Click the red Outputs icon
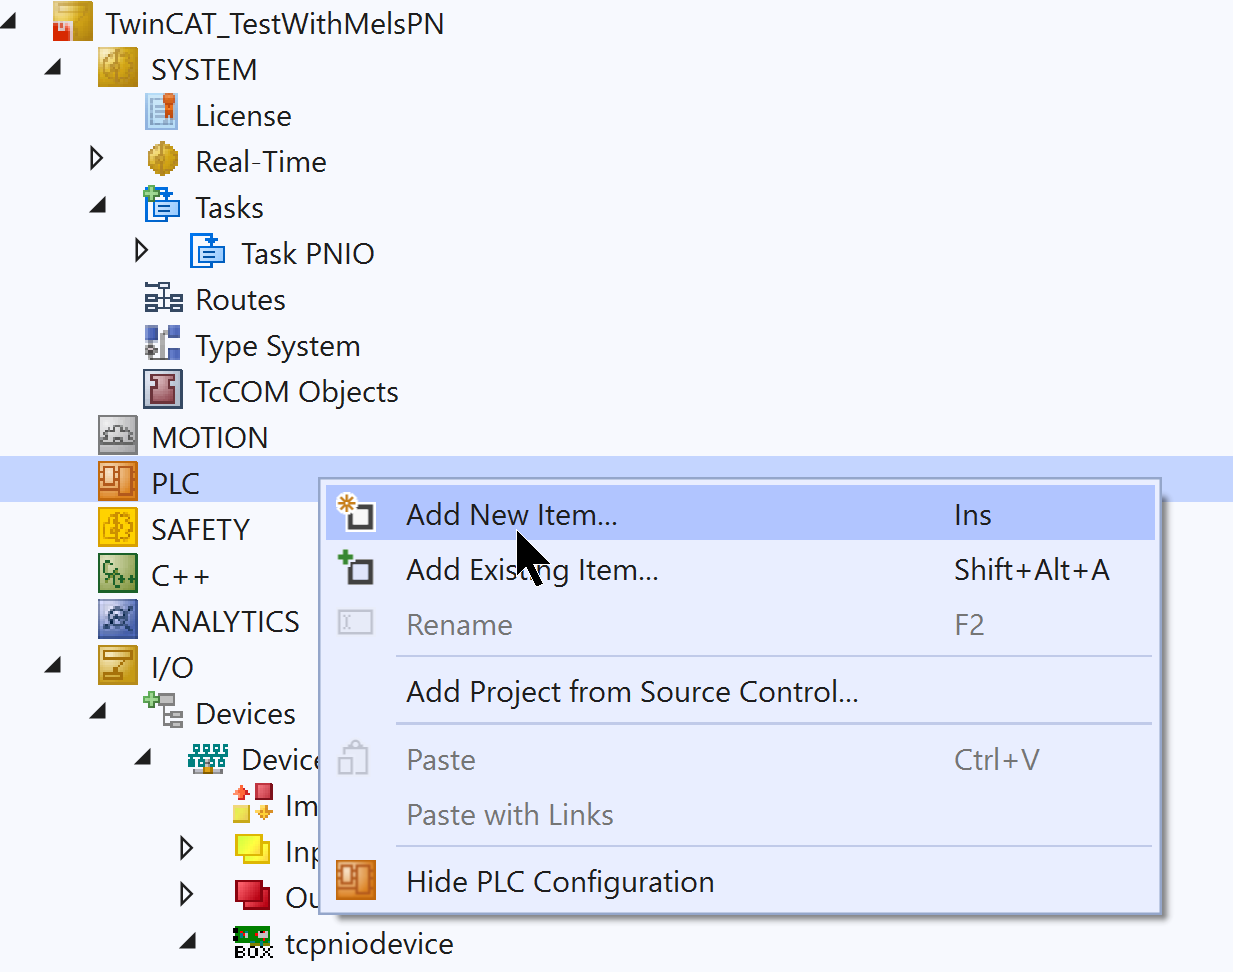The width and height of the screenshot is (1233, 972). [x=253, y=896]
